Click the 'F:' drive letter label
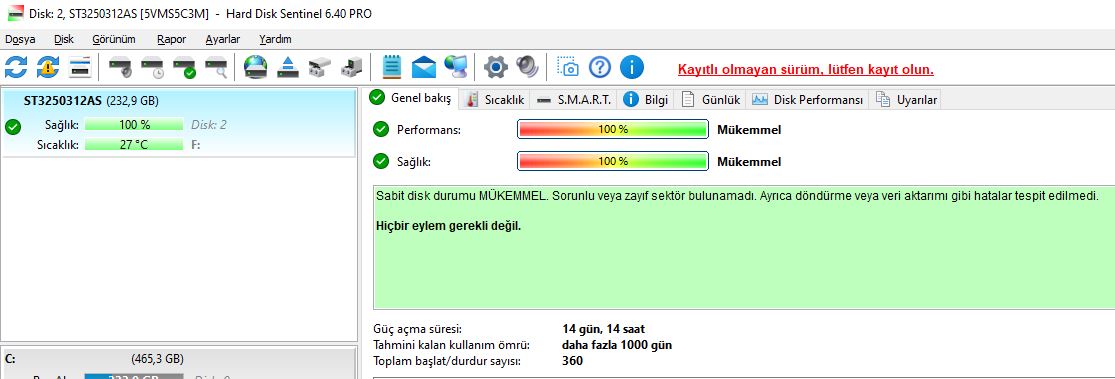The width and height of the screenshot is (1115, 379). pyautogui.click(x=196, y=145)
